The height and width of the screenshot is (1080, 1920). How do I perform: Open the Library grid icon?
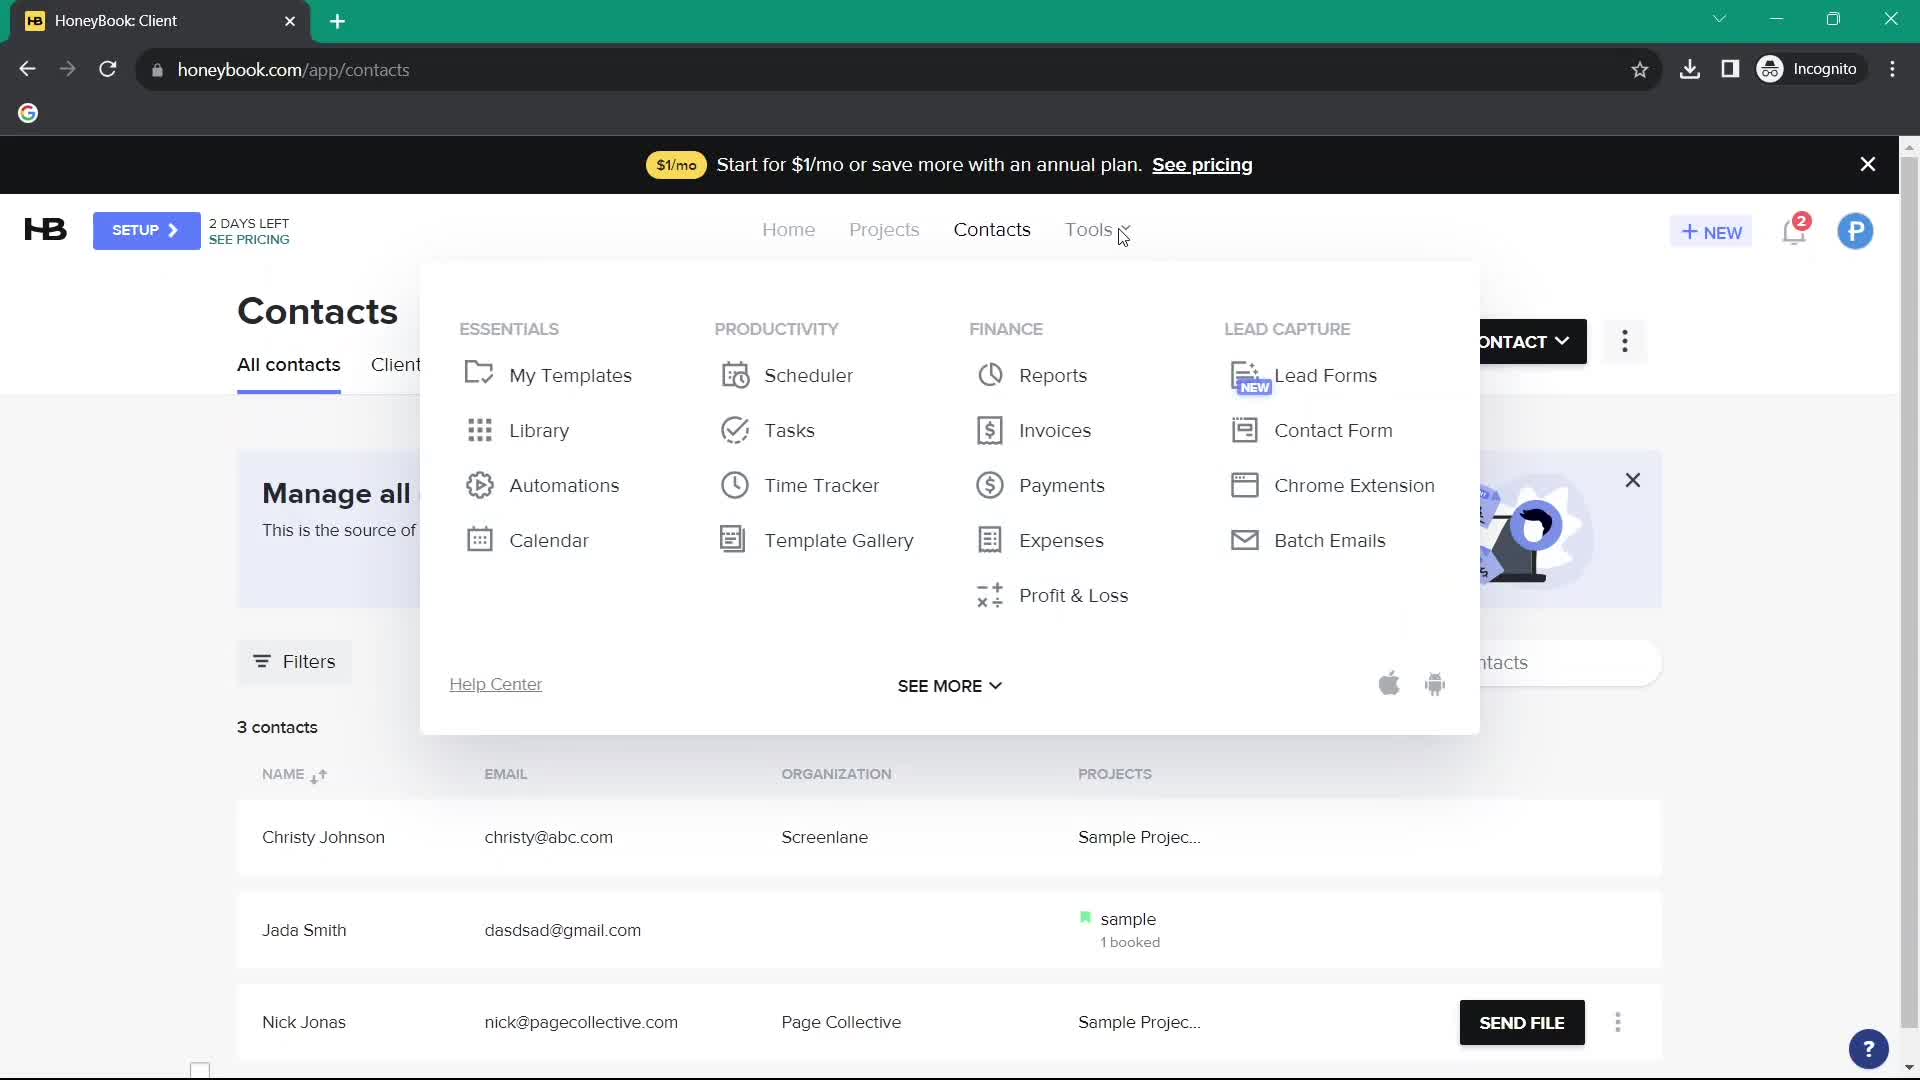(x=479, y=430)
